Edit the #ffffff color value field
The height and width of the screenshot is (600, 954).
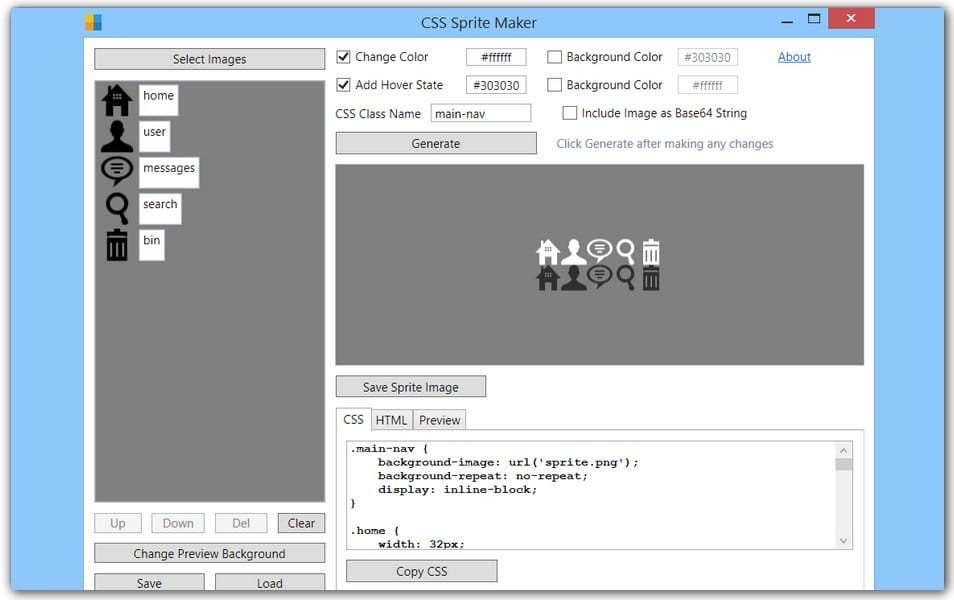point(496,56)
